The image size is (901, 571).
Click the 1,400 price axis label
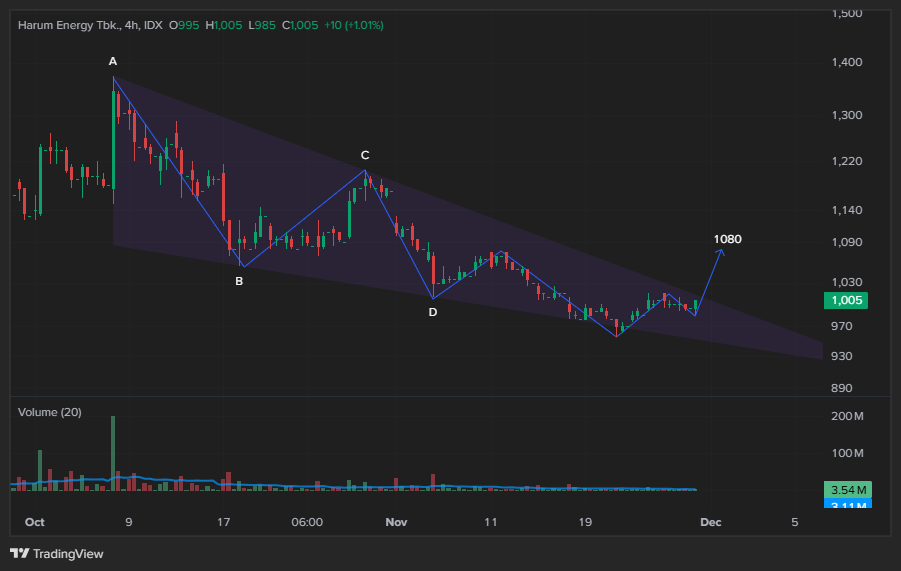(x=847, y=62)
